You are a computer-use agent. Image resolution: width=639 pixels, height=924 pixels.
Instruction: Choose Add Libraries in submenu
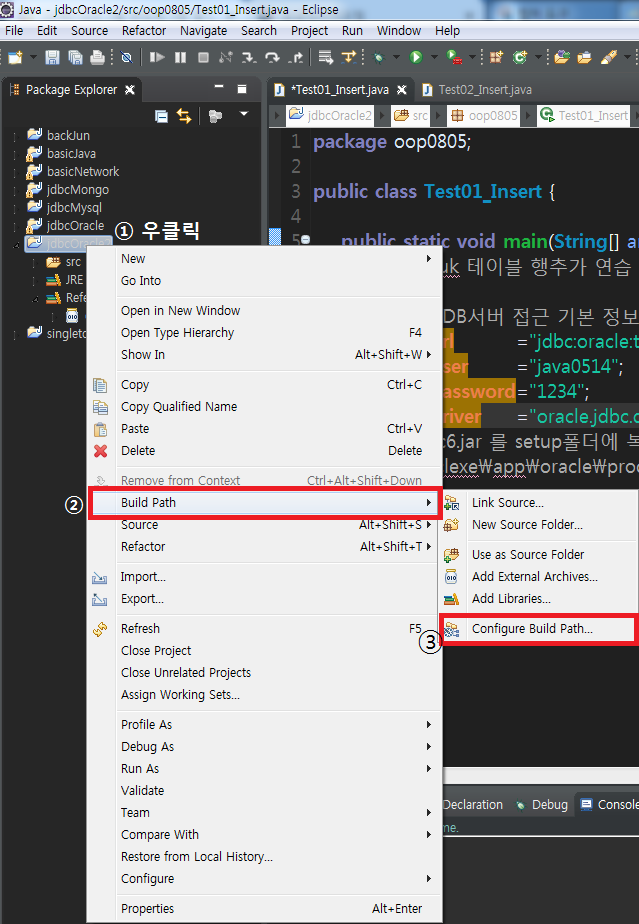tap(511, 599)
